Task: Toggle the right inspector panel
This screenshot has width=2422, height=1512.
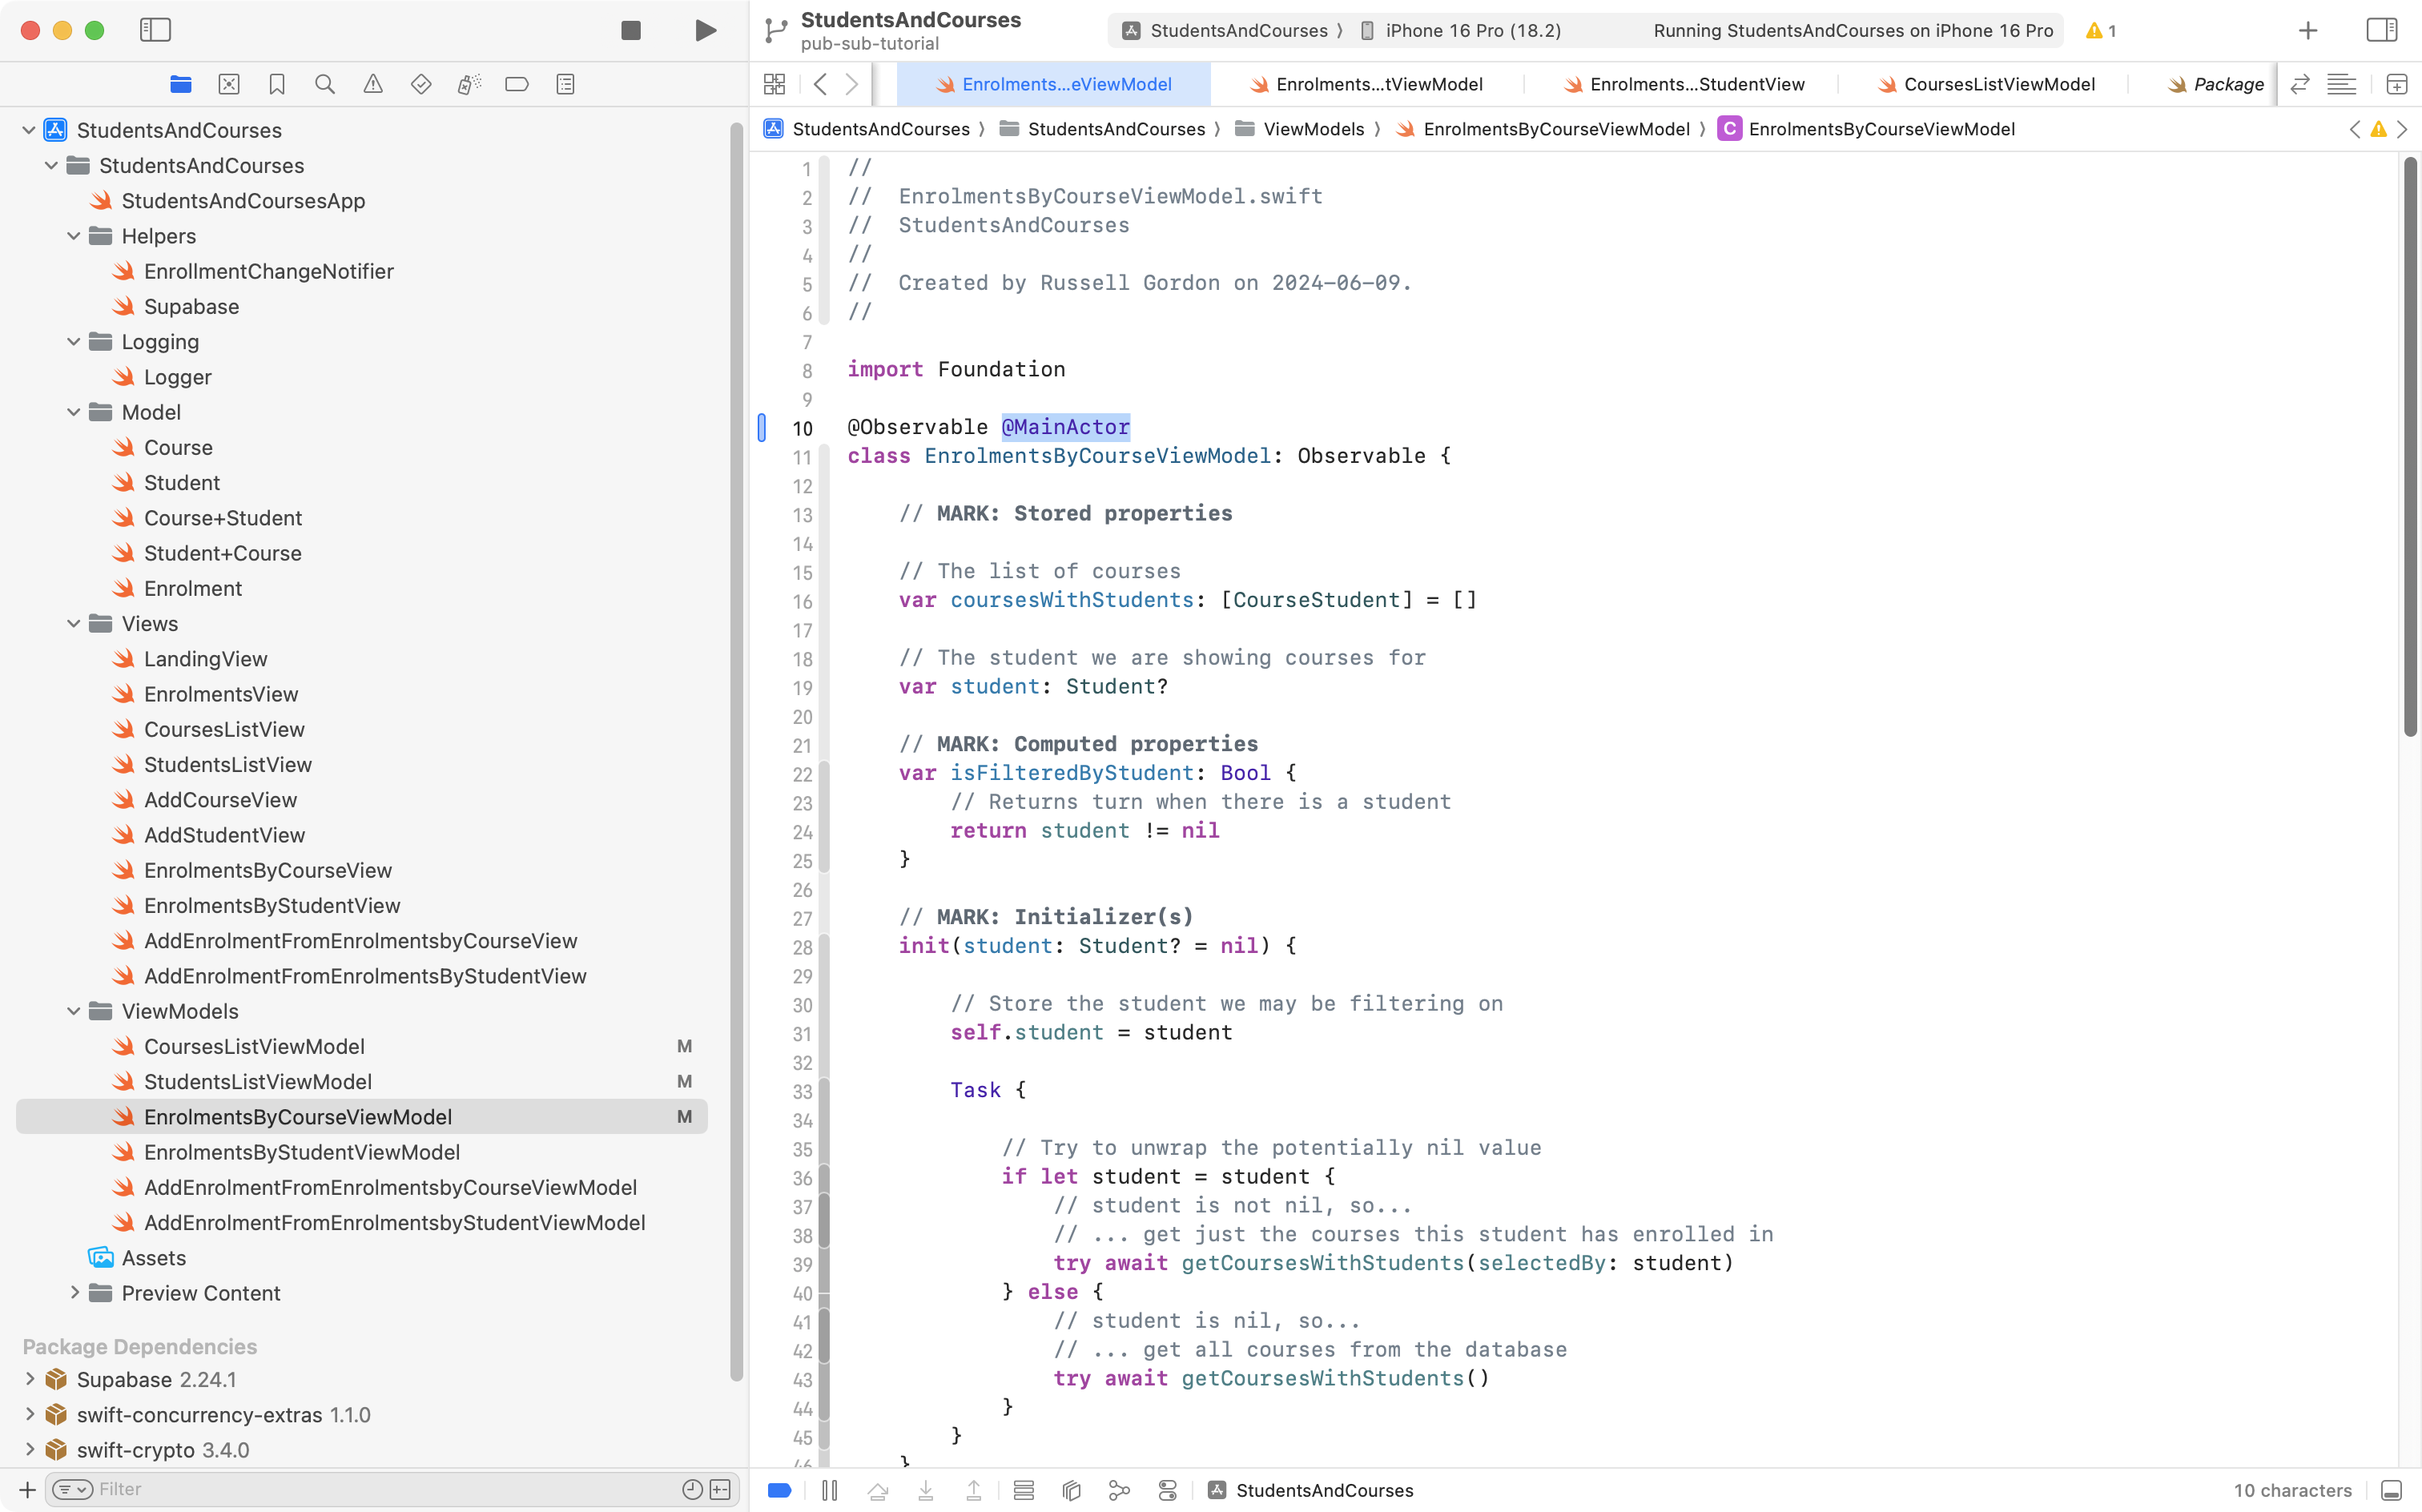Action: (2381, 30)
